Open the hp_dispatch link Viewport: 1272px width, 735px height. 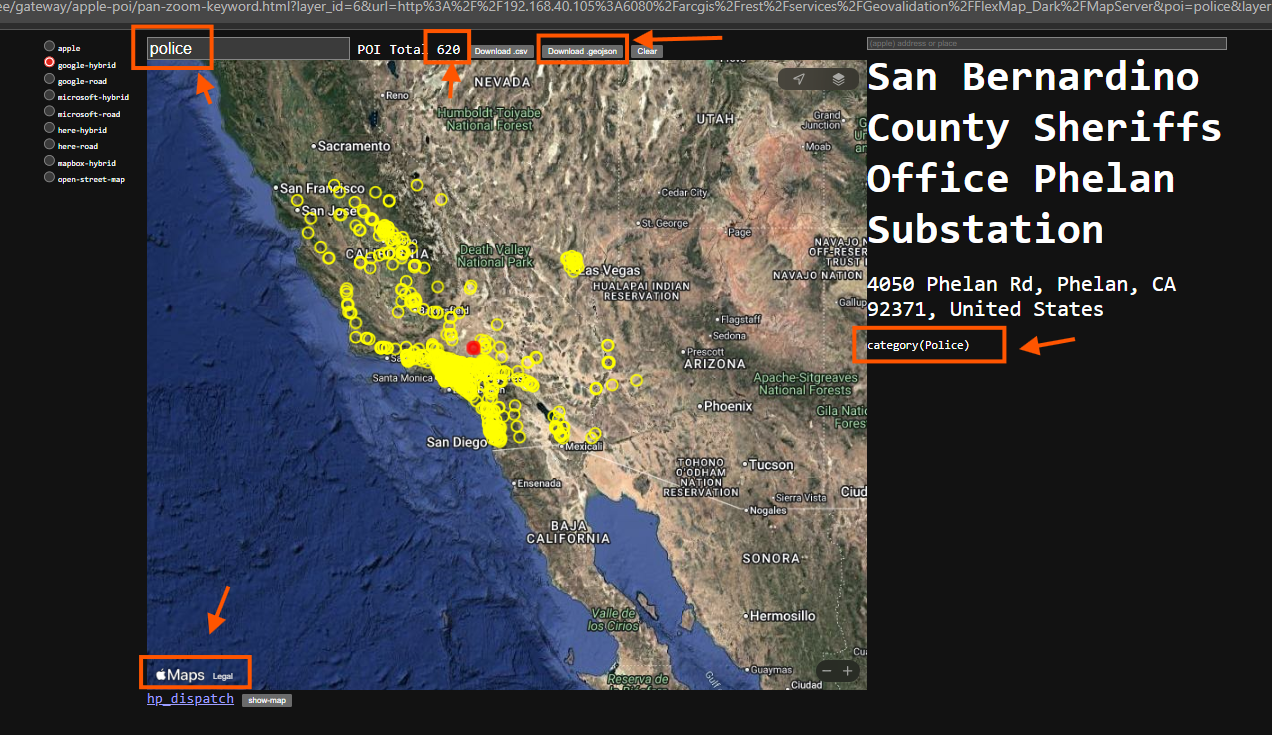click(x=190, y=699)
